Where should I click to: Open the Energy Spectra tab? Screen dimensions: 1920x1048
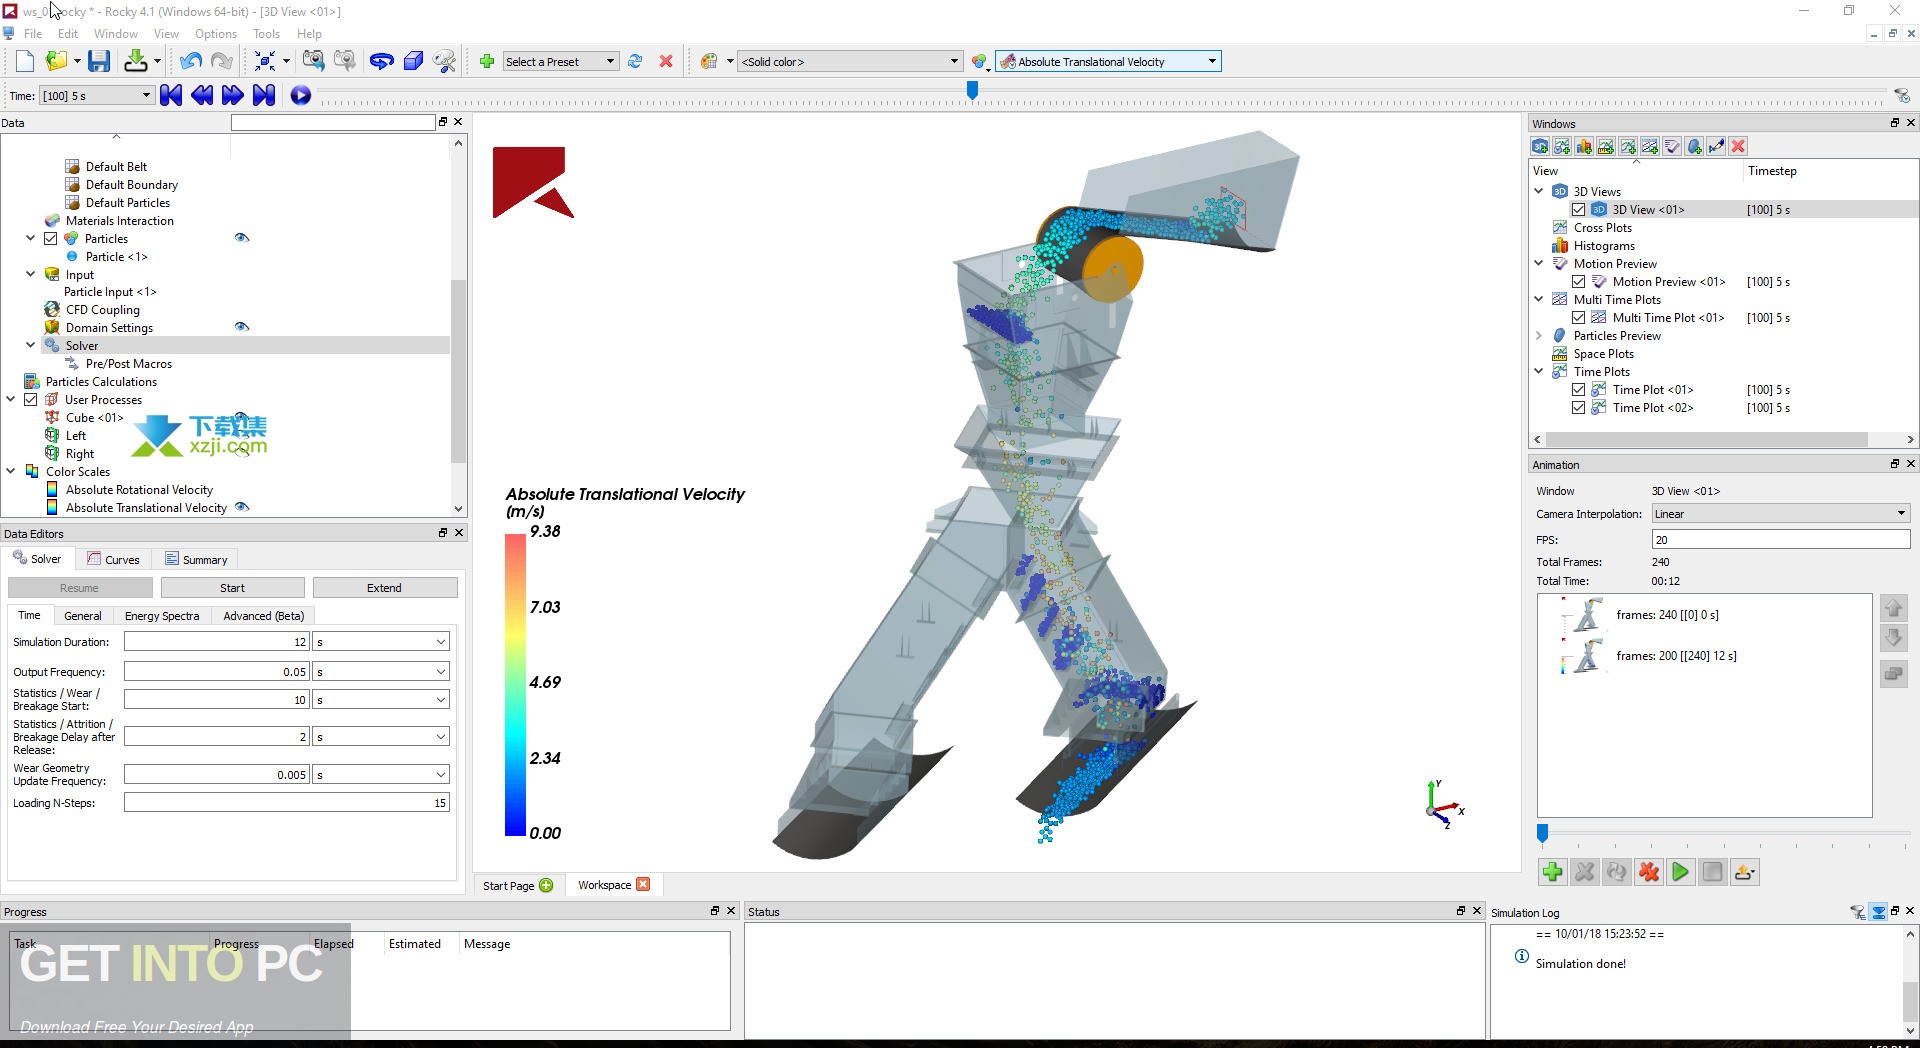click(162, 616)
